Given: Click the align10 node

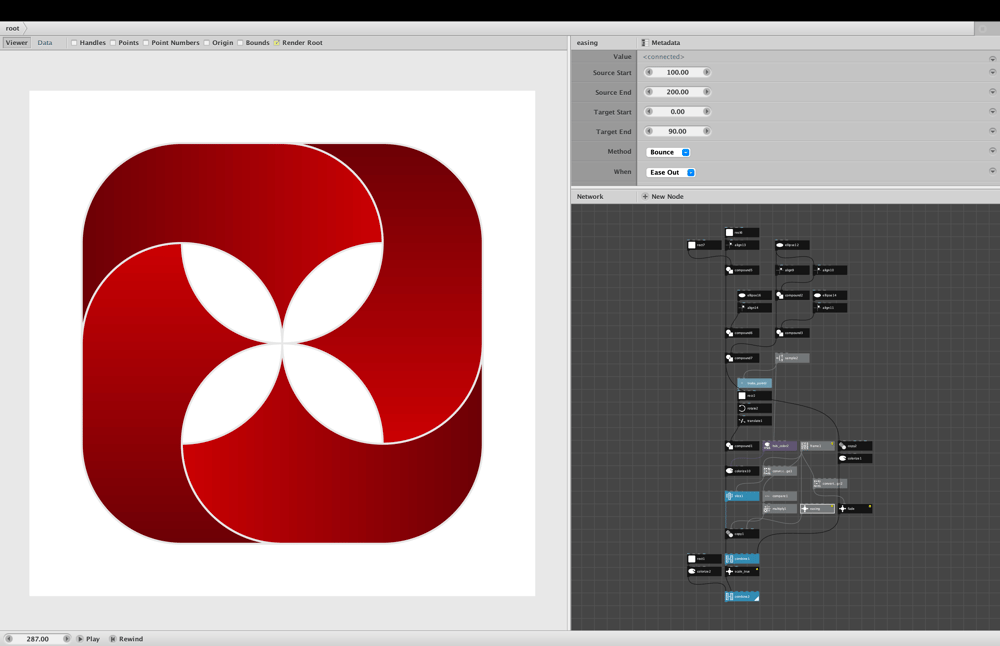Looking at the screenshot, I should click(x=830, y=270).
